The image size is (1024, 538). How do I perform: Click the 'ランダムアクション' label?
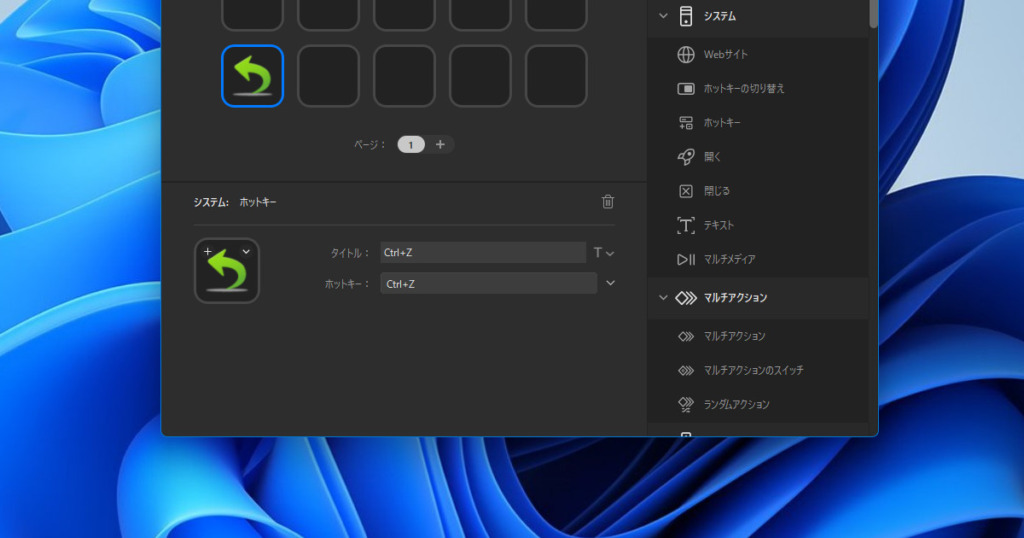(736, 405)
